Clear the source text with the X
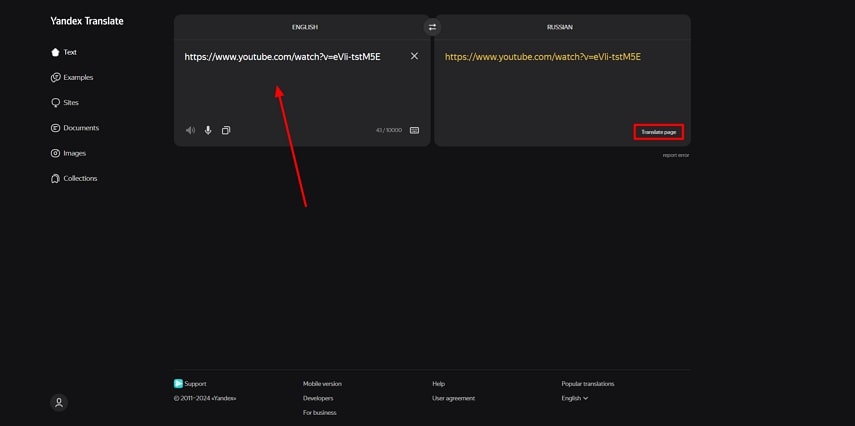The image size is (855, 426). tap(414, 56)
